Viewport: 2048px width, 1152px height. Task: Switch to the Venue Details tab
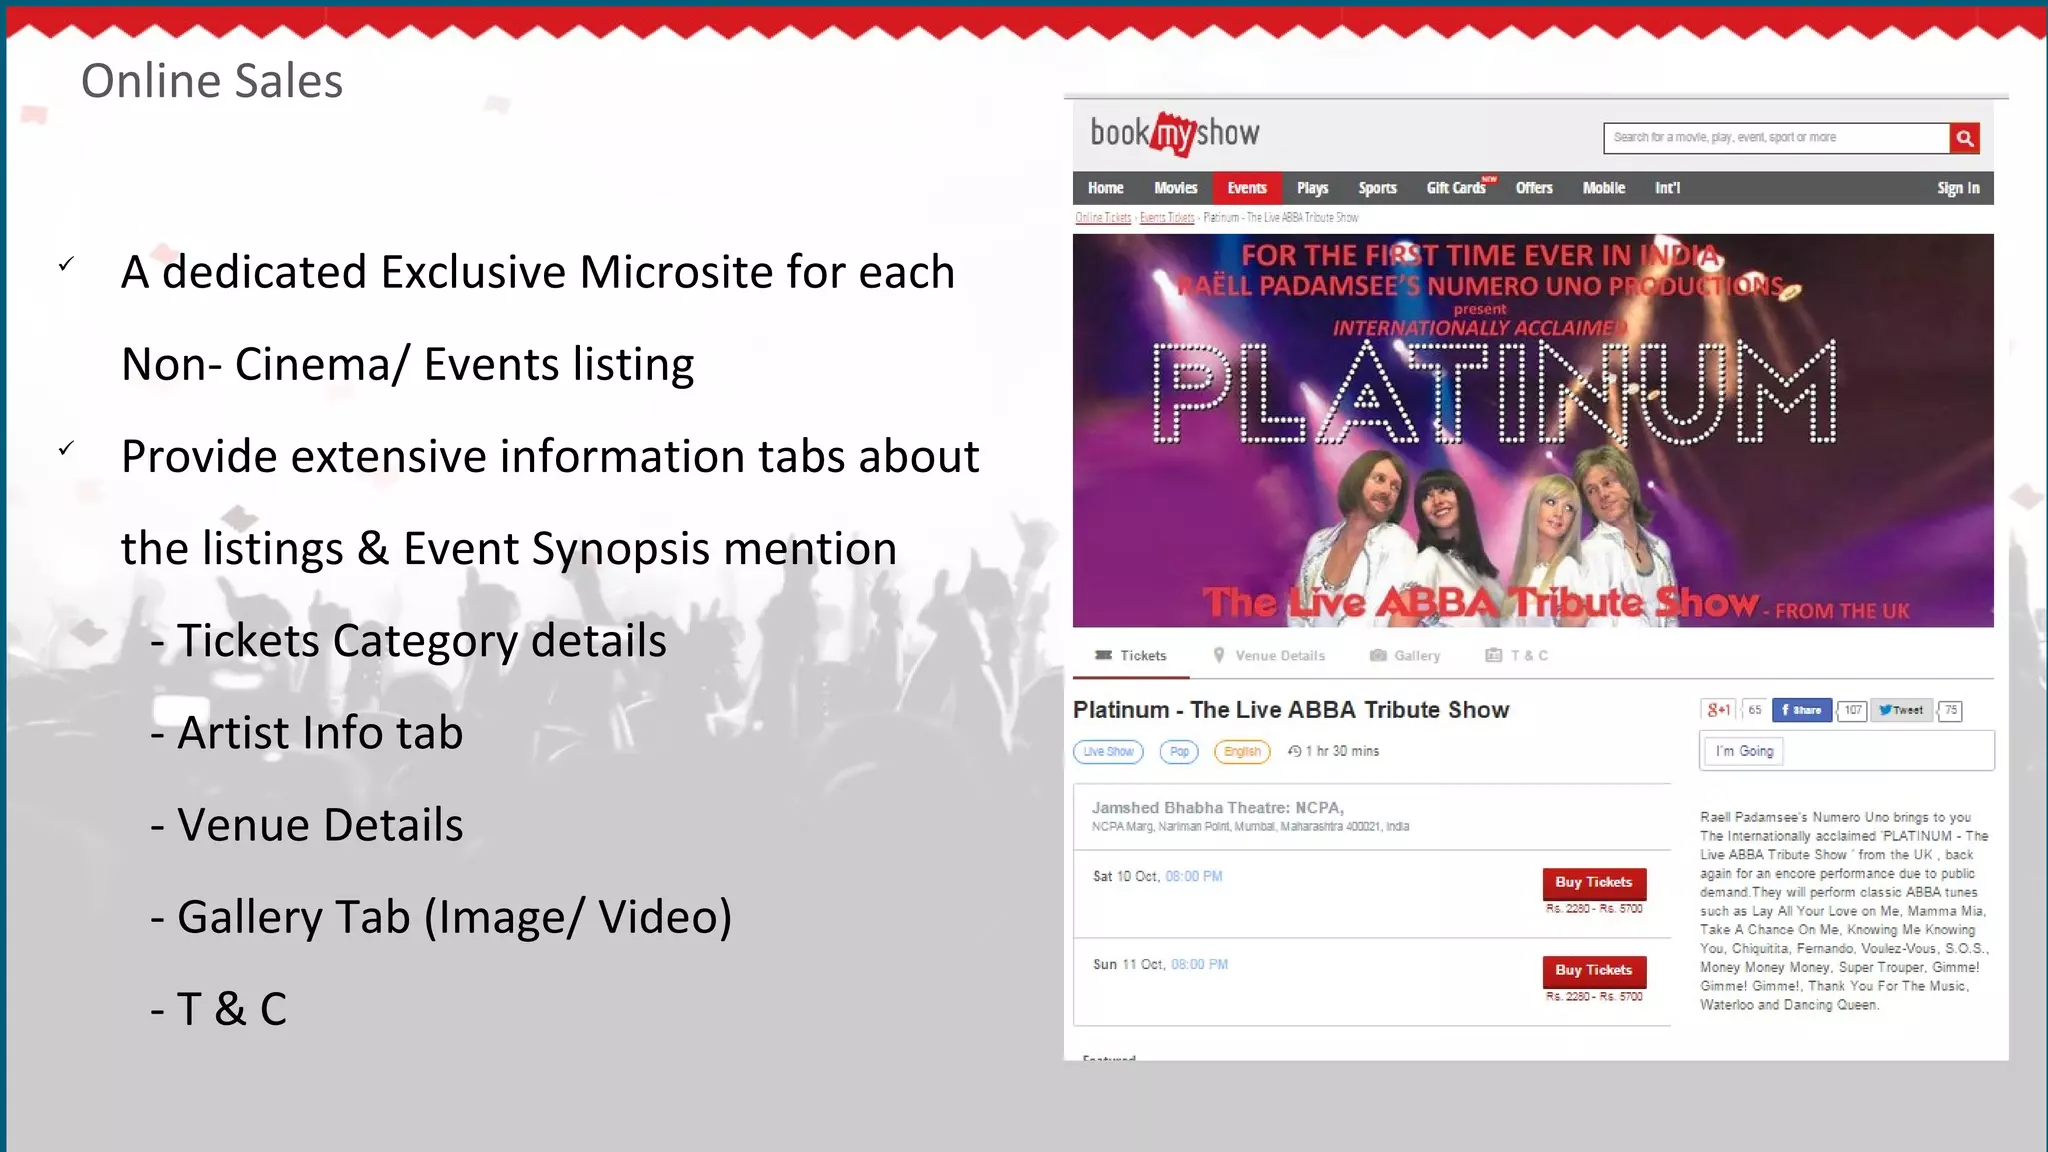(1269, 656)
